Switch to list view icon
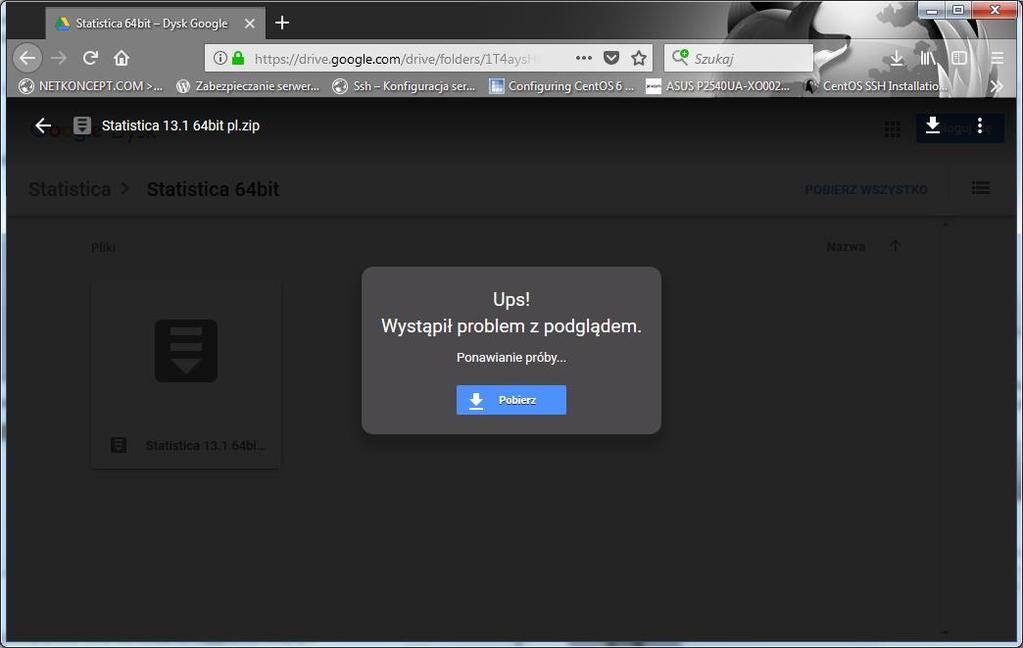 981,188
